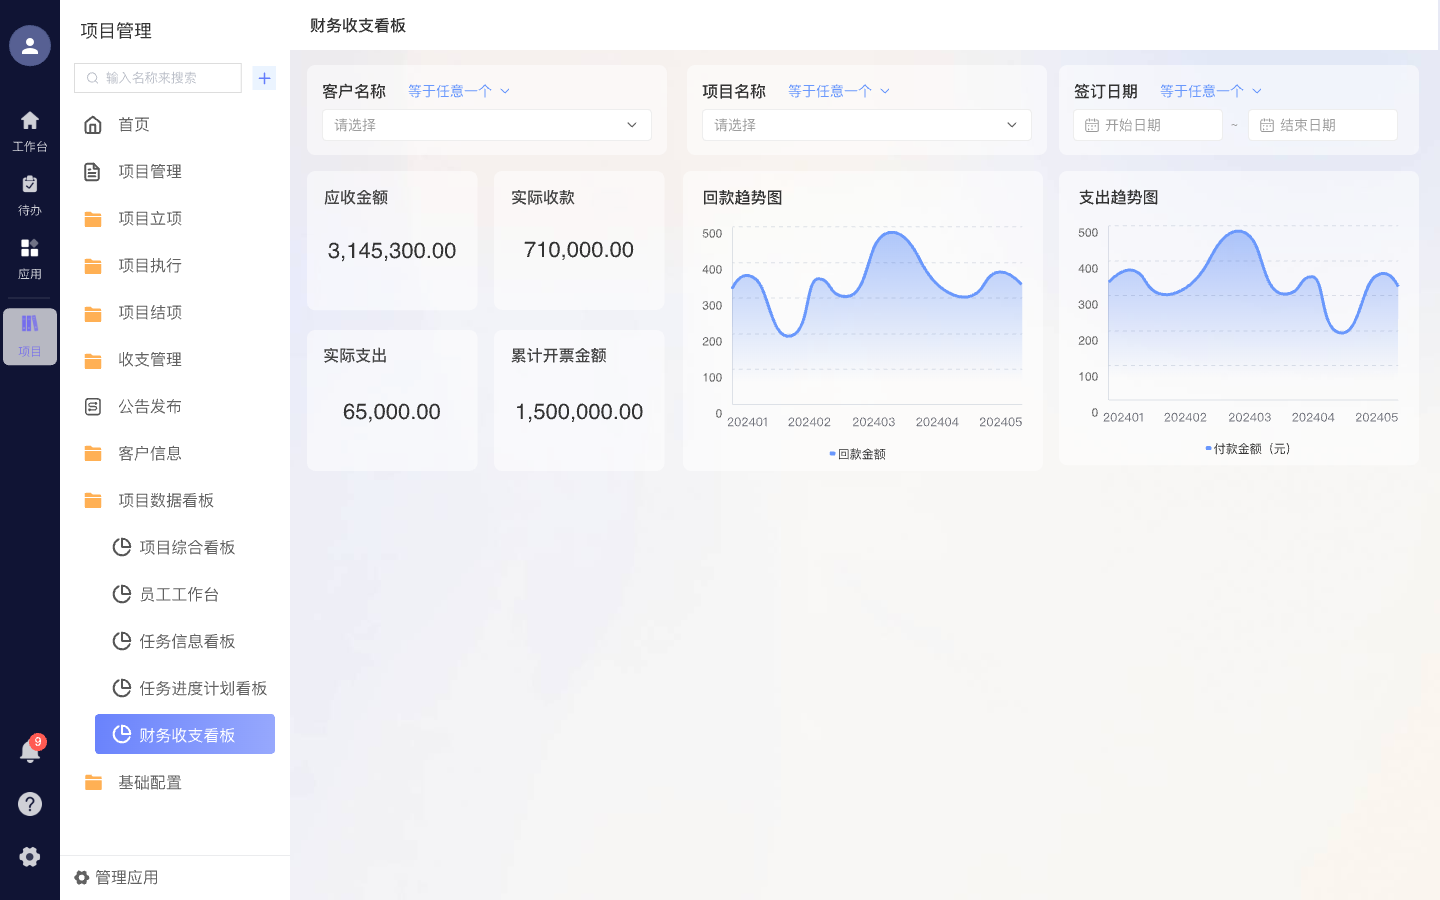
Task: Click the plus button beside the search box
Action: pos(264,77)
